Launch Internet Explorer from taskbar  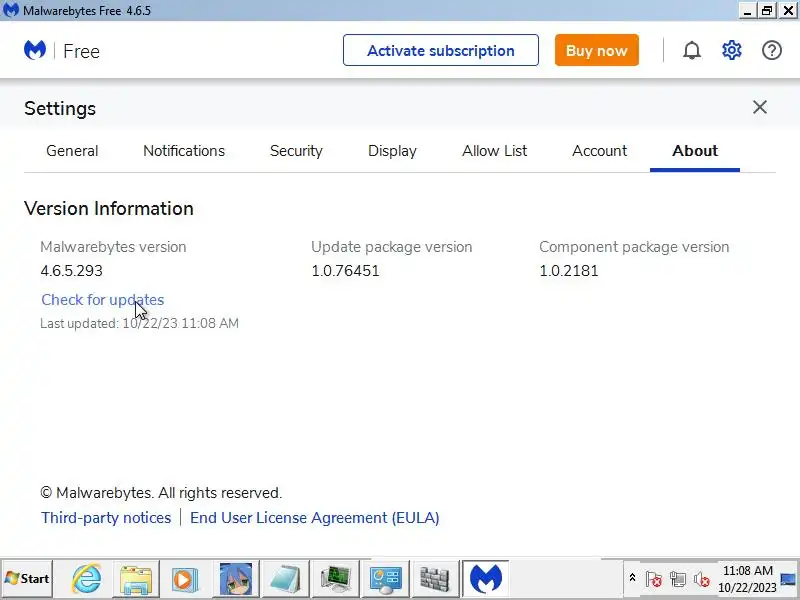(86, 579)
